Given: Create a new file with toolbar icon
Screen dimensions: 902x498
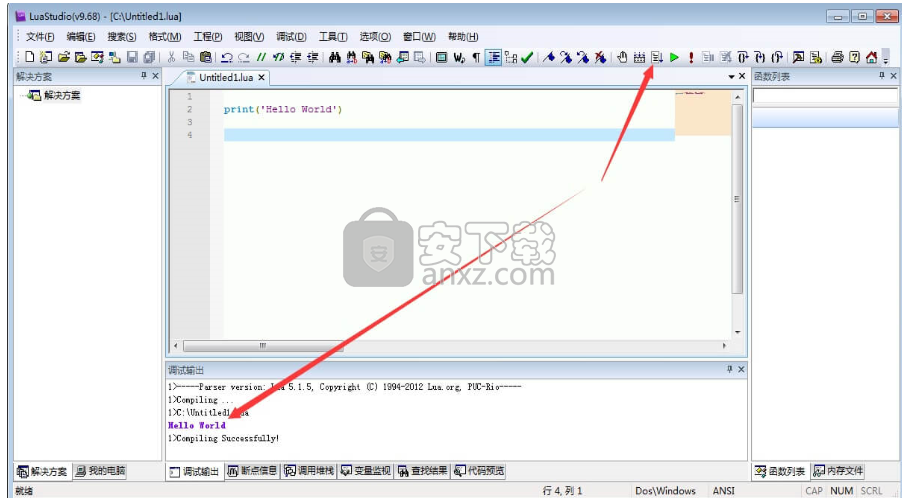Looking at the screenshot, I should click(29, 58).
